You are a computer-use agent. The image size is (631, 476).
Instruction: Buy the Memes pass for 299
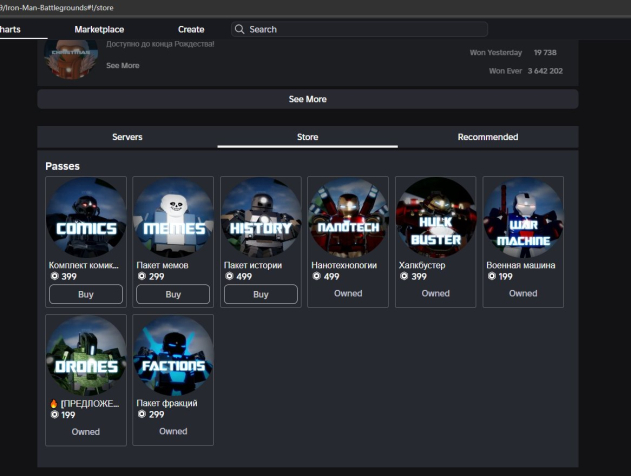(x=173, y=294)
